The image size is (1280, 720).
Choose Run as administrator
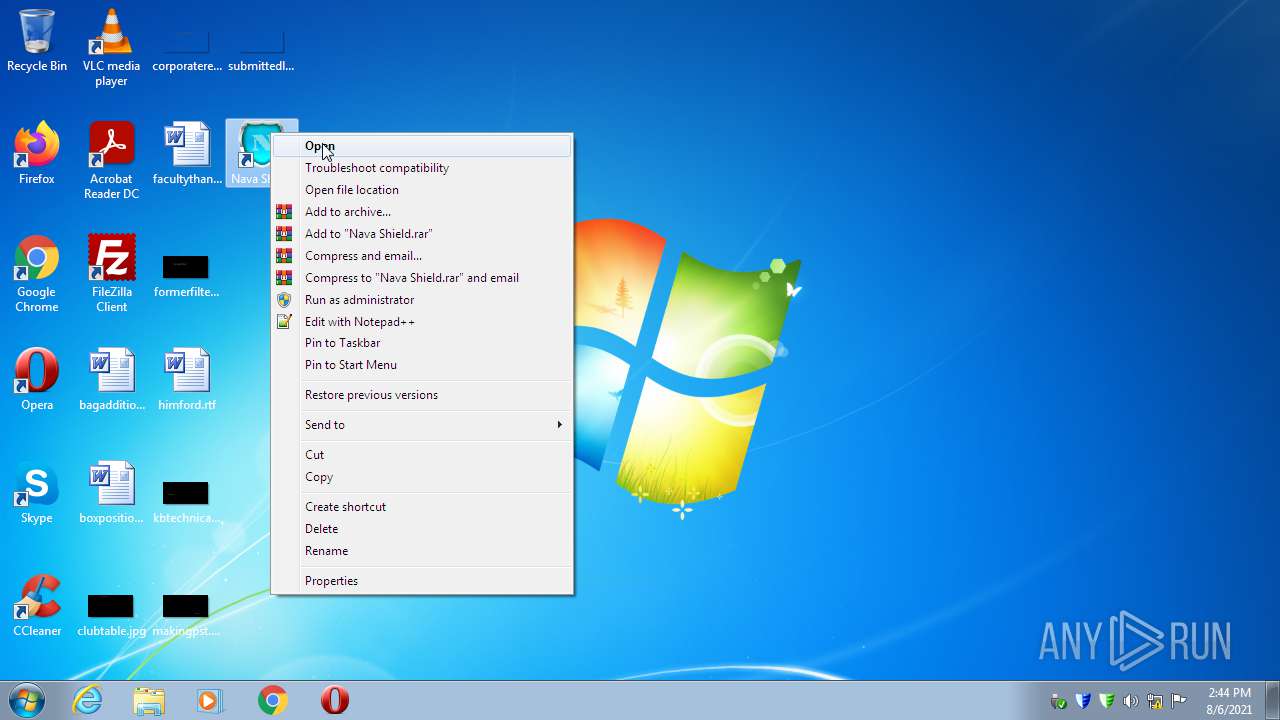[422, 300]
